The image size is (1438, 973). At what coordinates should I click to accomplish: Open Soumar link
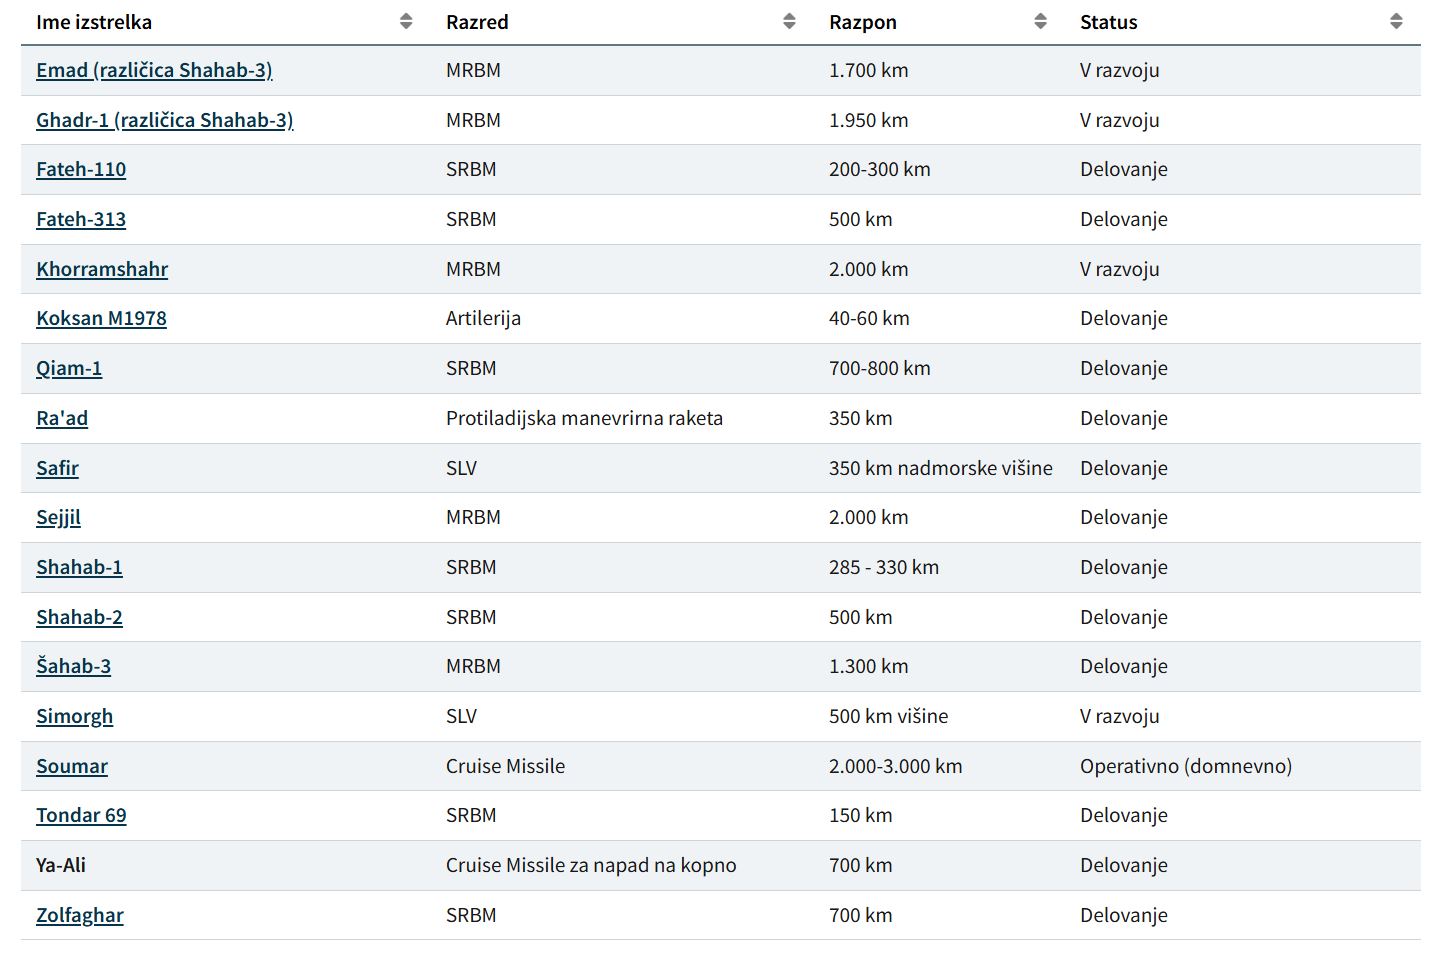[x=72, y=766]
